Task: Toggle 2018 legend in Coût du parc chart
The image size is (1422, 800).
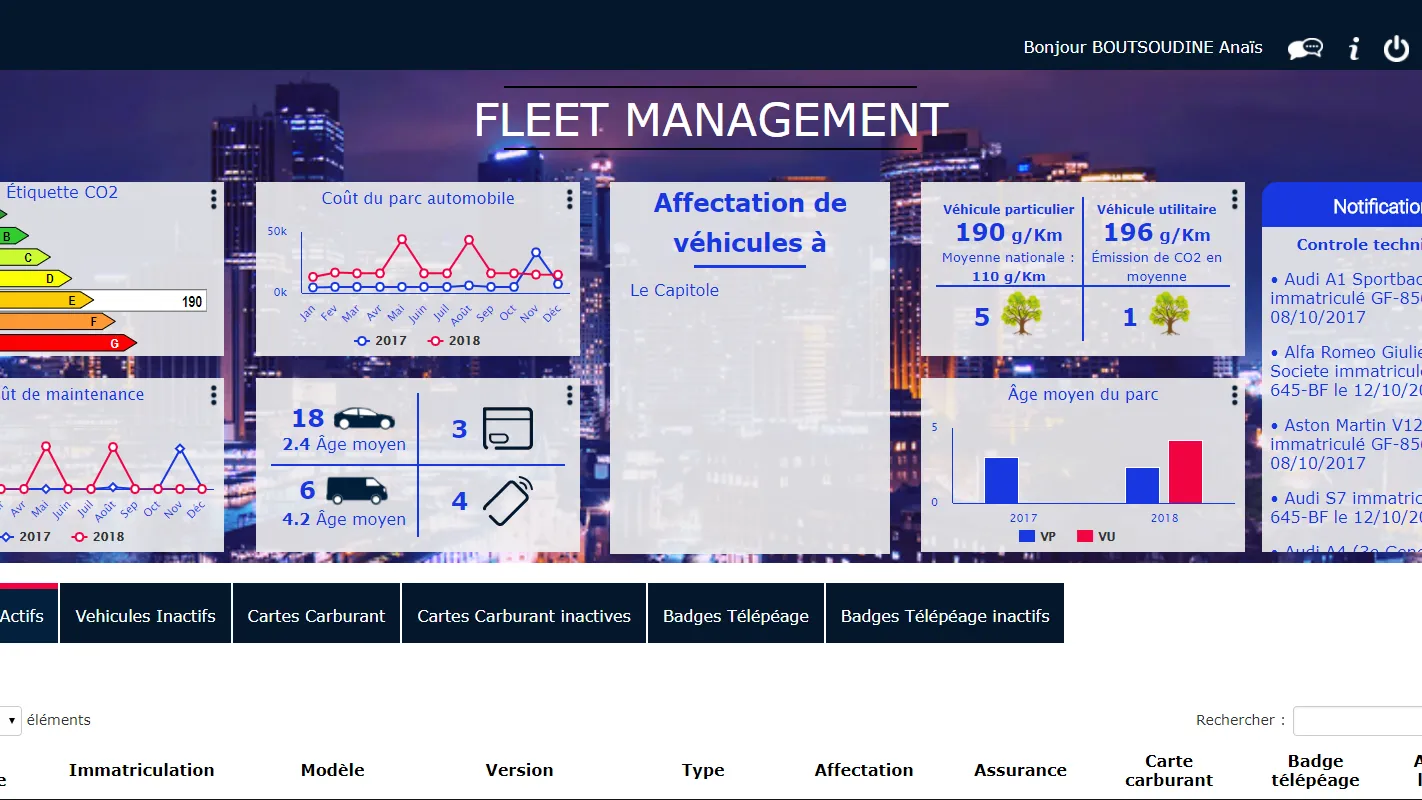Action: point(454,340)
